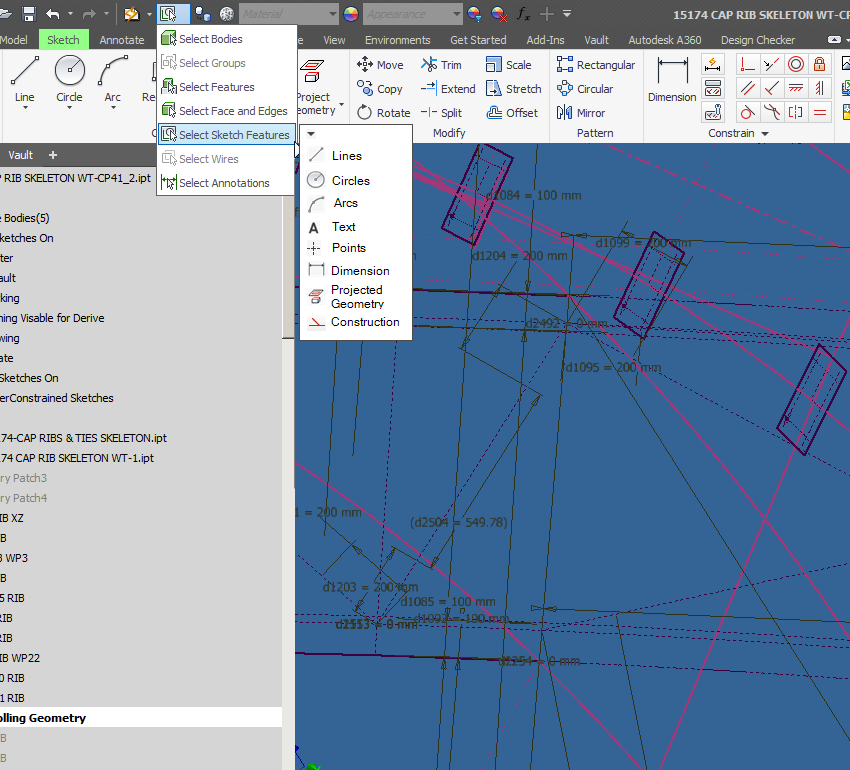The image size is (850, 770).
Task: Toggle Construction selection filter
Action: 364,322
